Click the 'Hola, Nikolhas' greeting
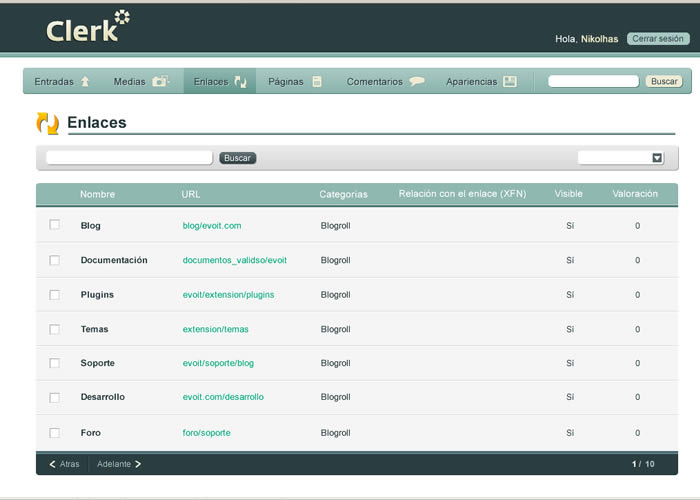Image resolution: width=700 pixels, height=500 pixels. pos(587,39)
